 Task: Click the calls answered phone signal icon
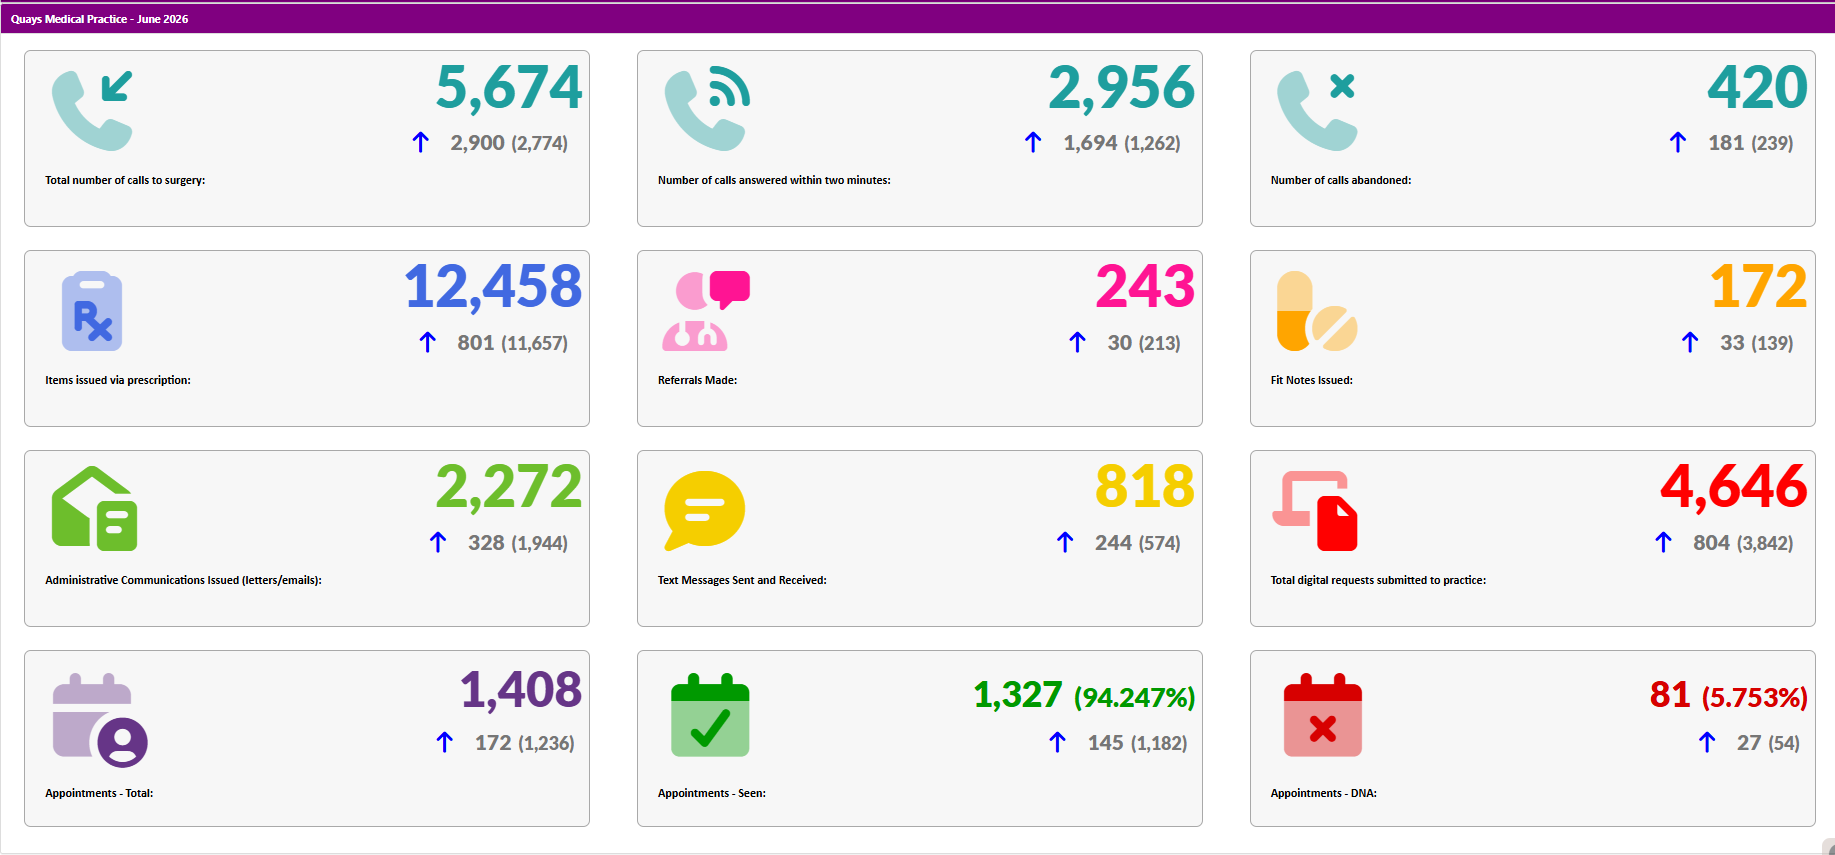tap(707, 110)
